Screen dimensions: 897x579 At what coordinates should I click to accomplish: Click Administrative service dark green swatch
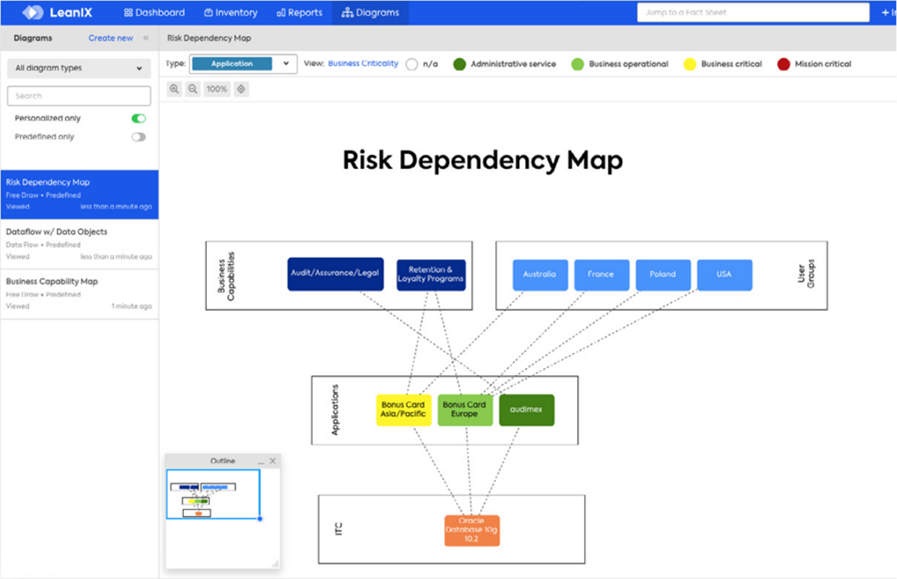(459, 64)
